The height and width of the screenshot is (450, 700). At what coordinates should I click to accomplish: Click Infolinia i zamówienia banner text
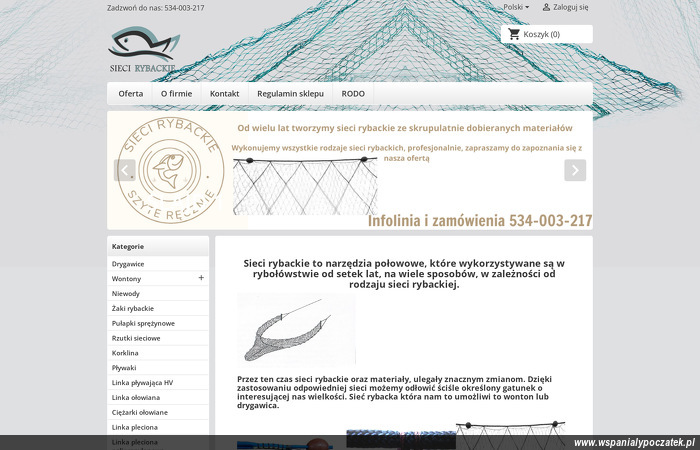click(480, 221)
